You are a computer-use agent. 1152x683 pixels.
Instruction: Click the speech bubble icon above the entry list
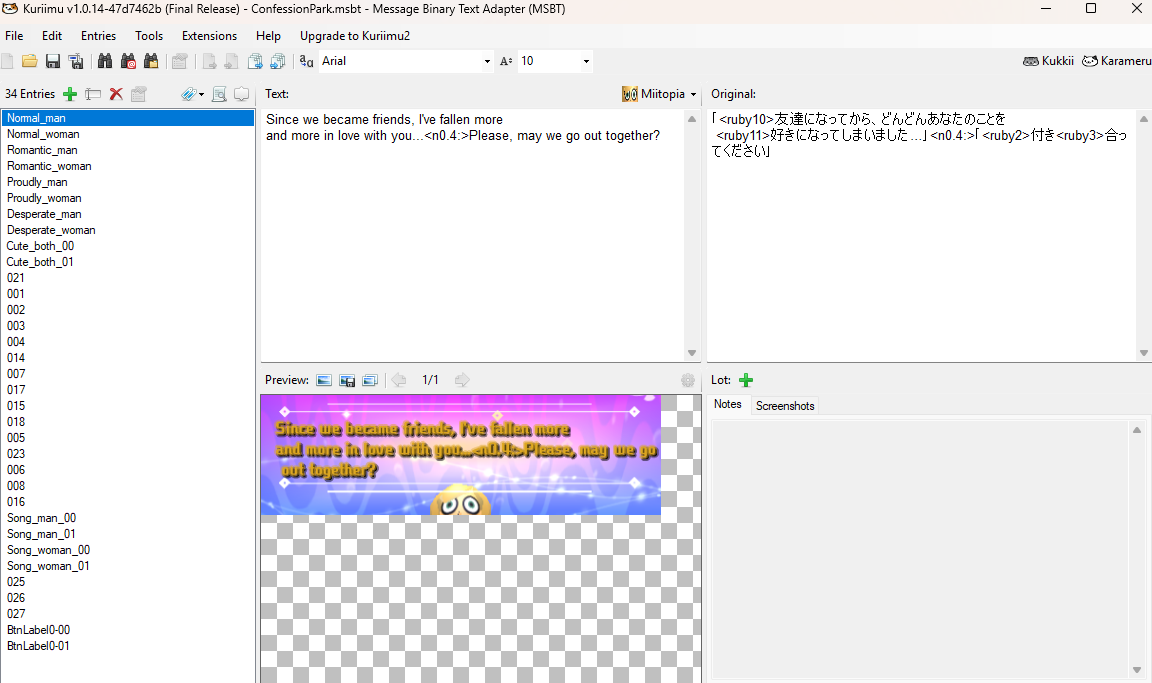242,94
